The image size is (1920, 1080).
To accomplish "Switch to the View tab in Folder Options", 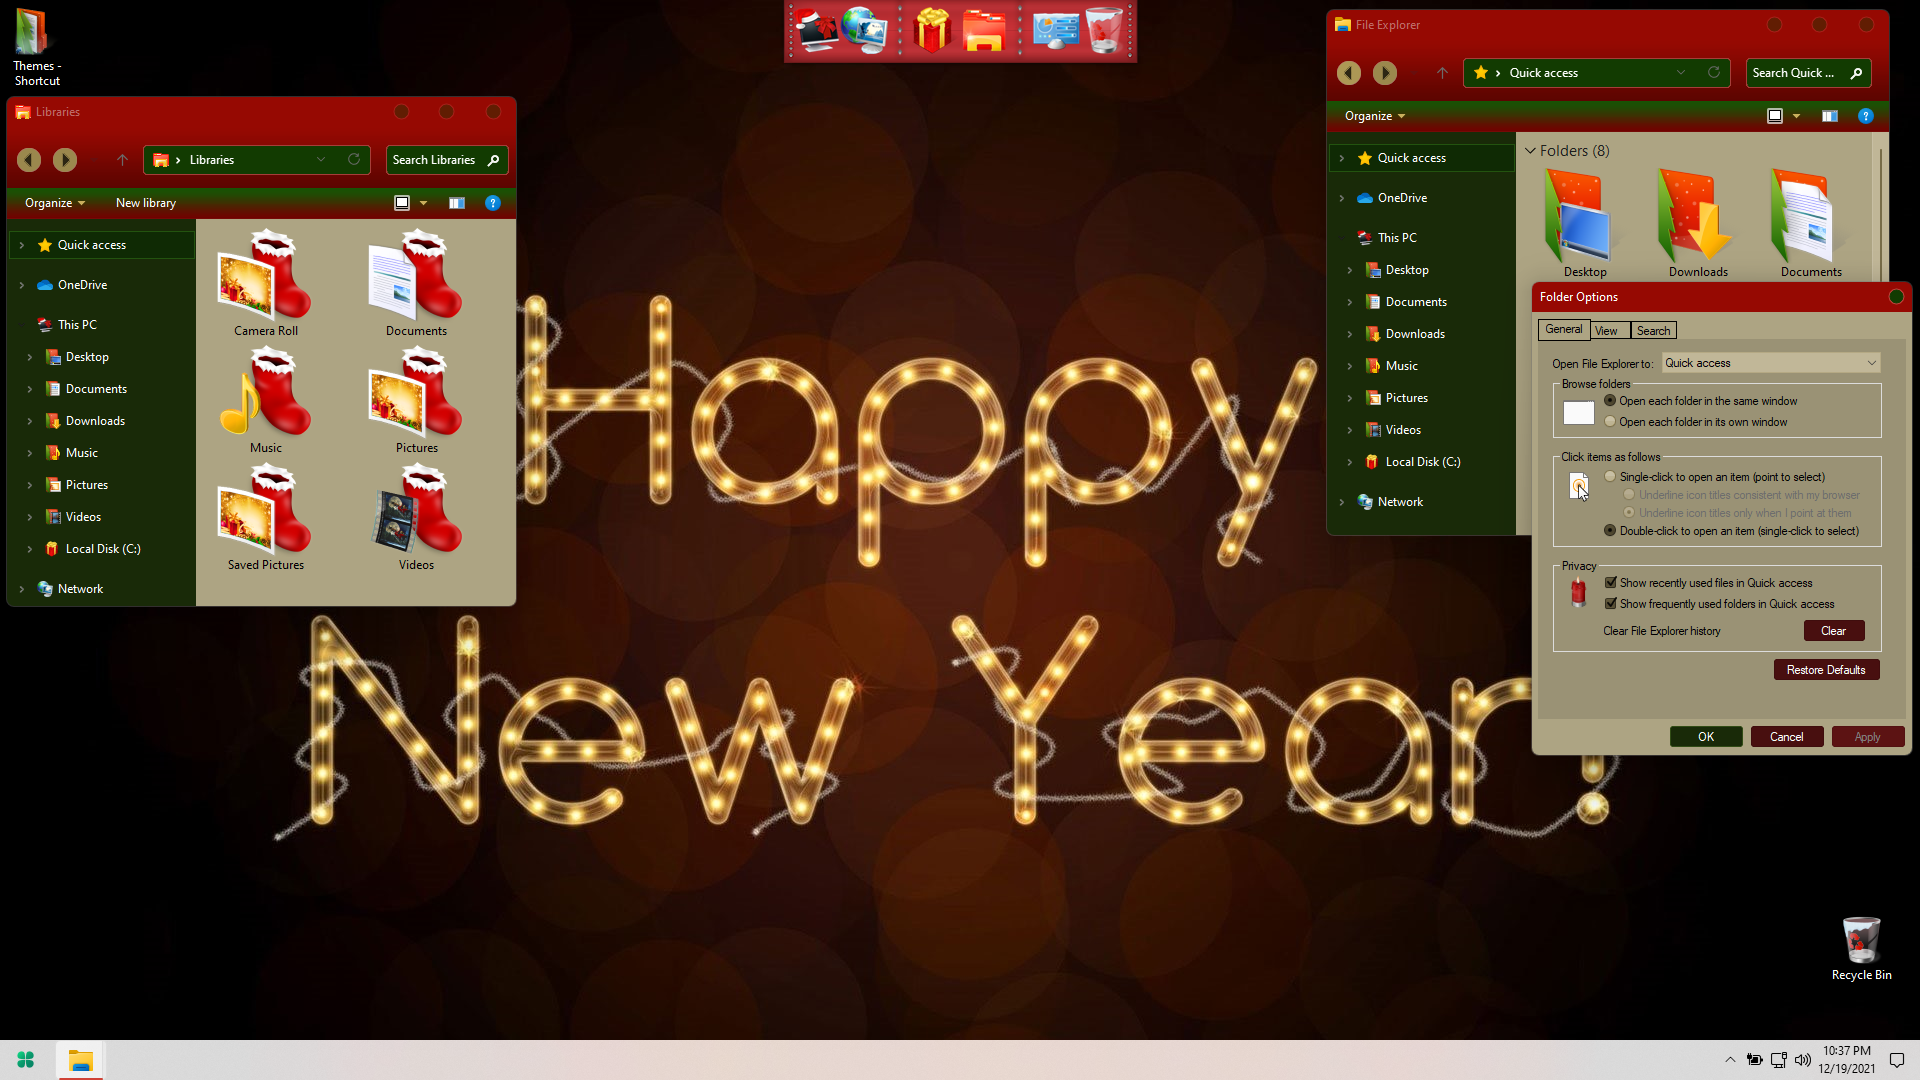I will point(1606,331).
